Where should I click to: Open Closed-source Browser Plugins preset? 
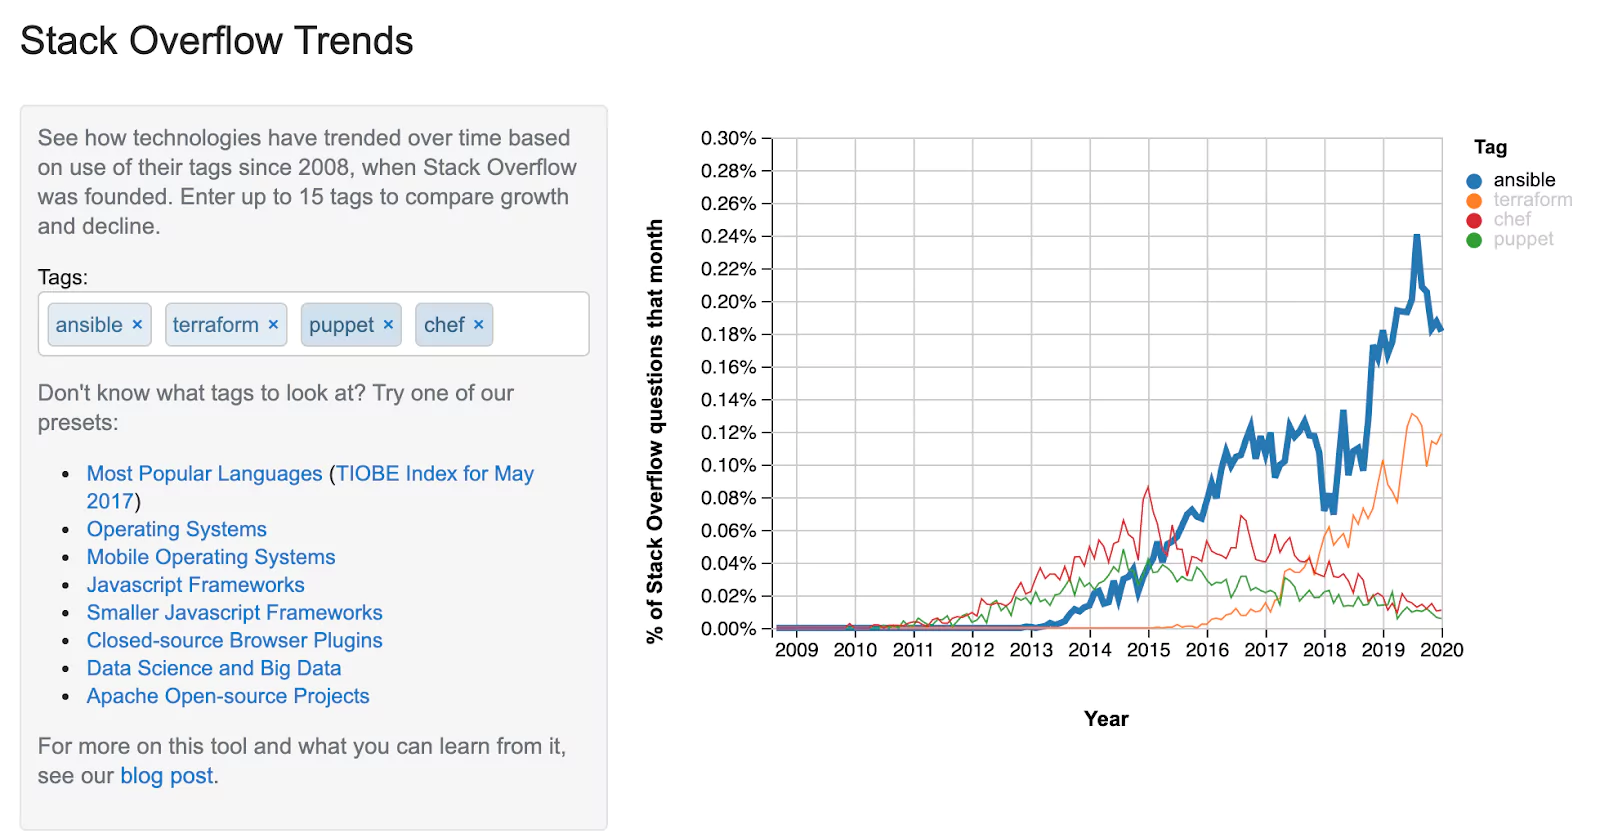(x=234, y=640)
